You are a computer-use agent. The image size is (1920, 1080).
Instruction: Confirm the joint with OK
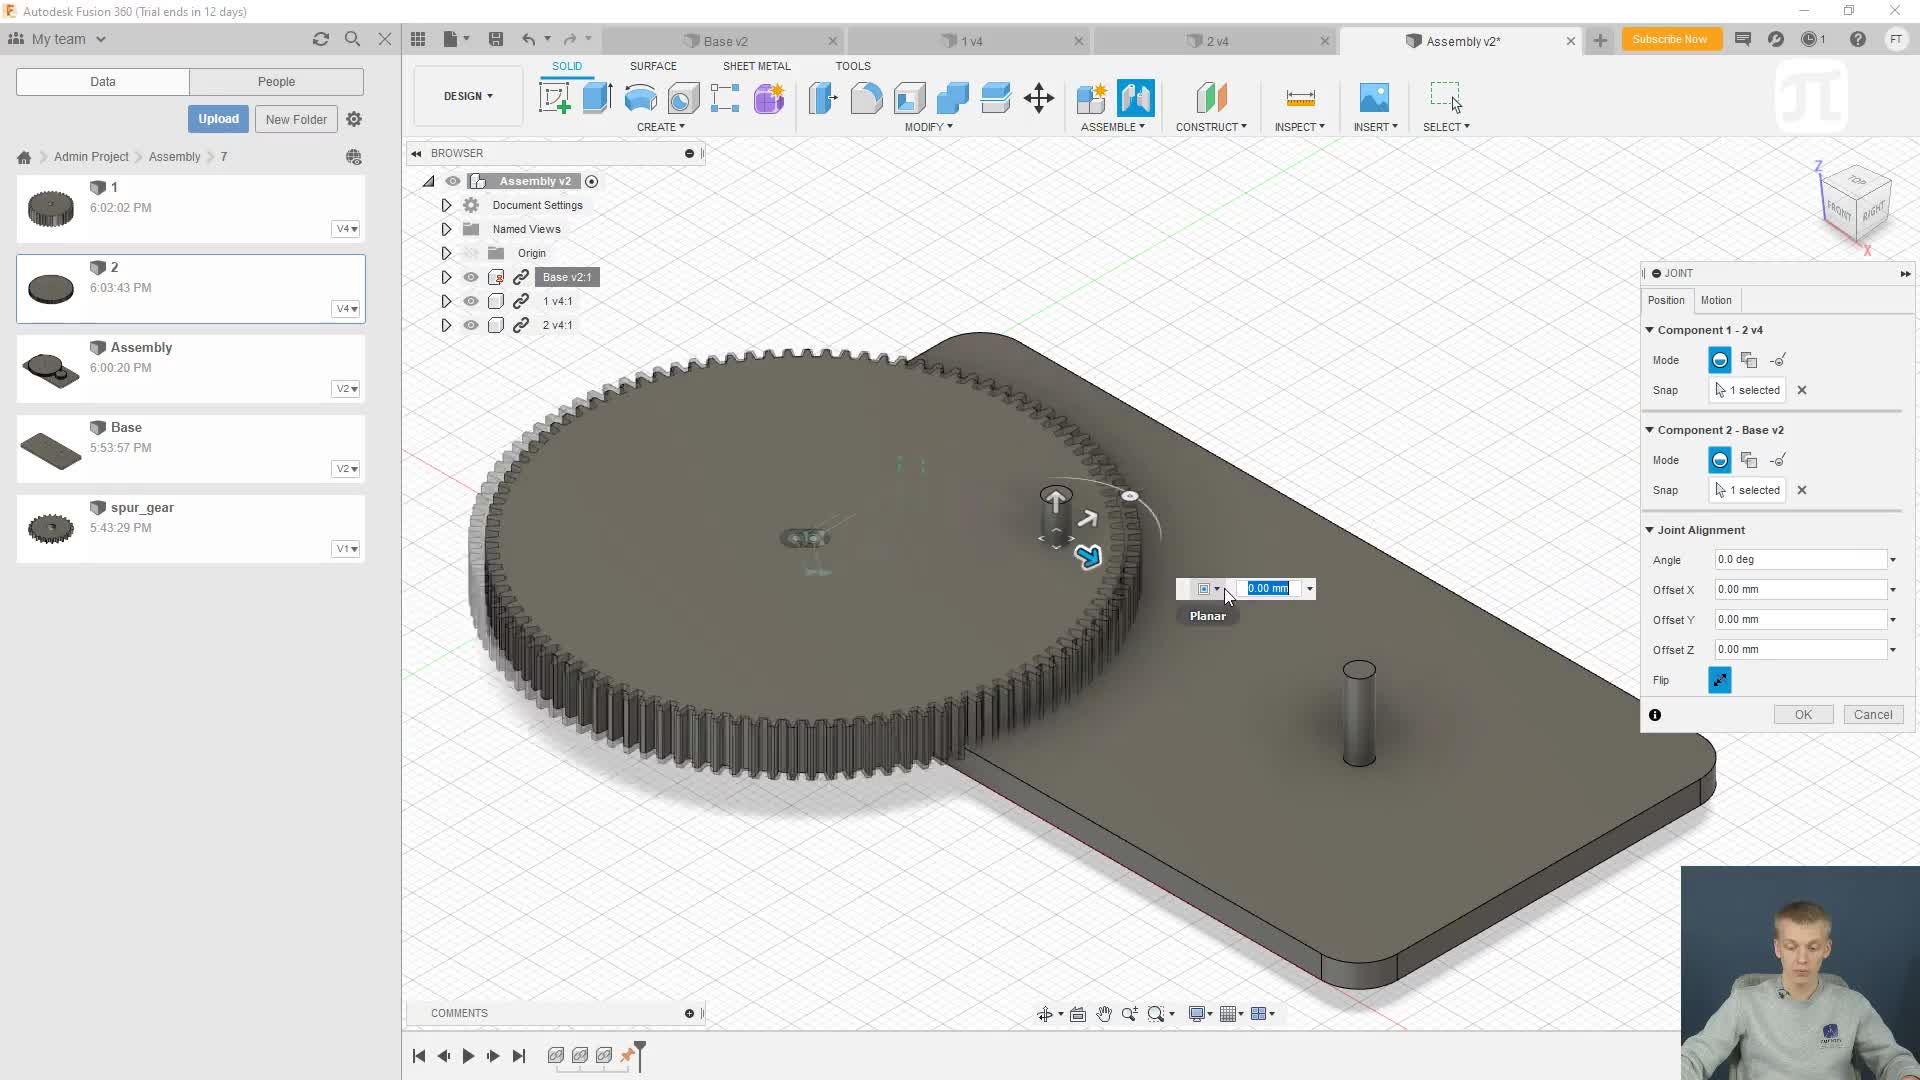[1803, 715]
